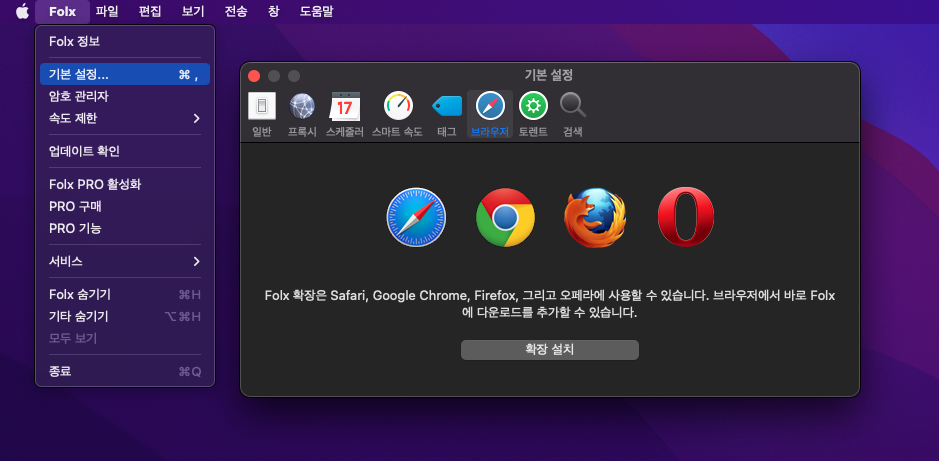
Task: Choose 업데이트 확인 menu item
Action: (x=125, y=151)
